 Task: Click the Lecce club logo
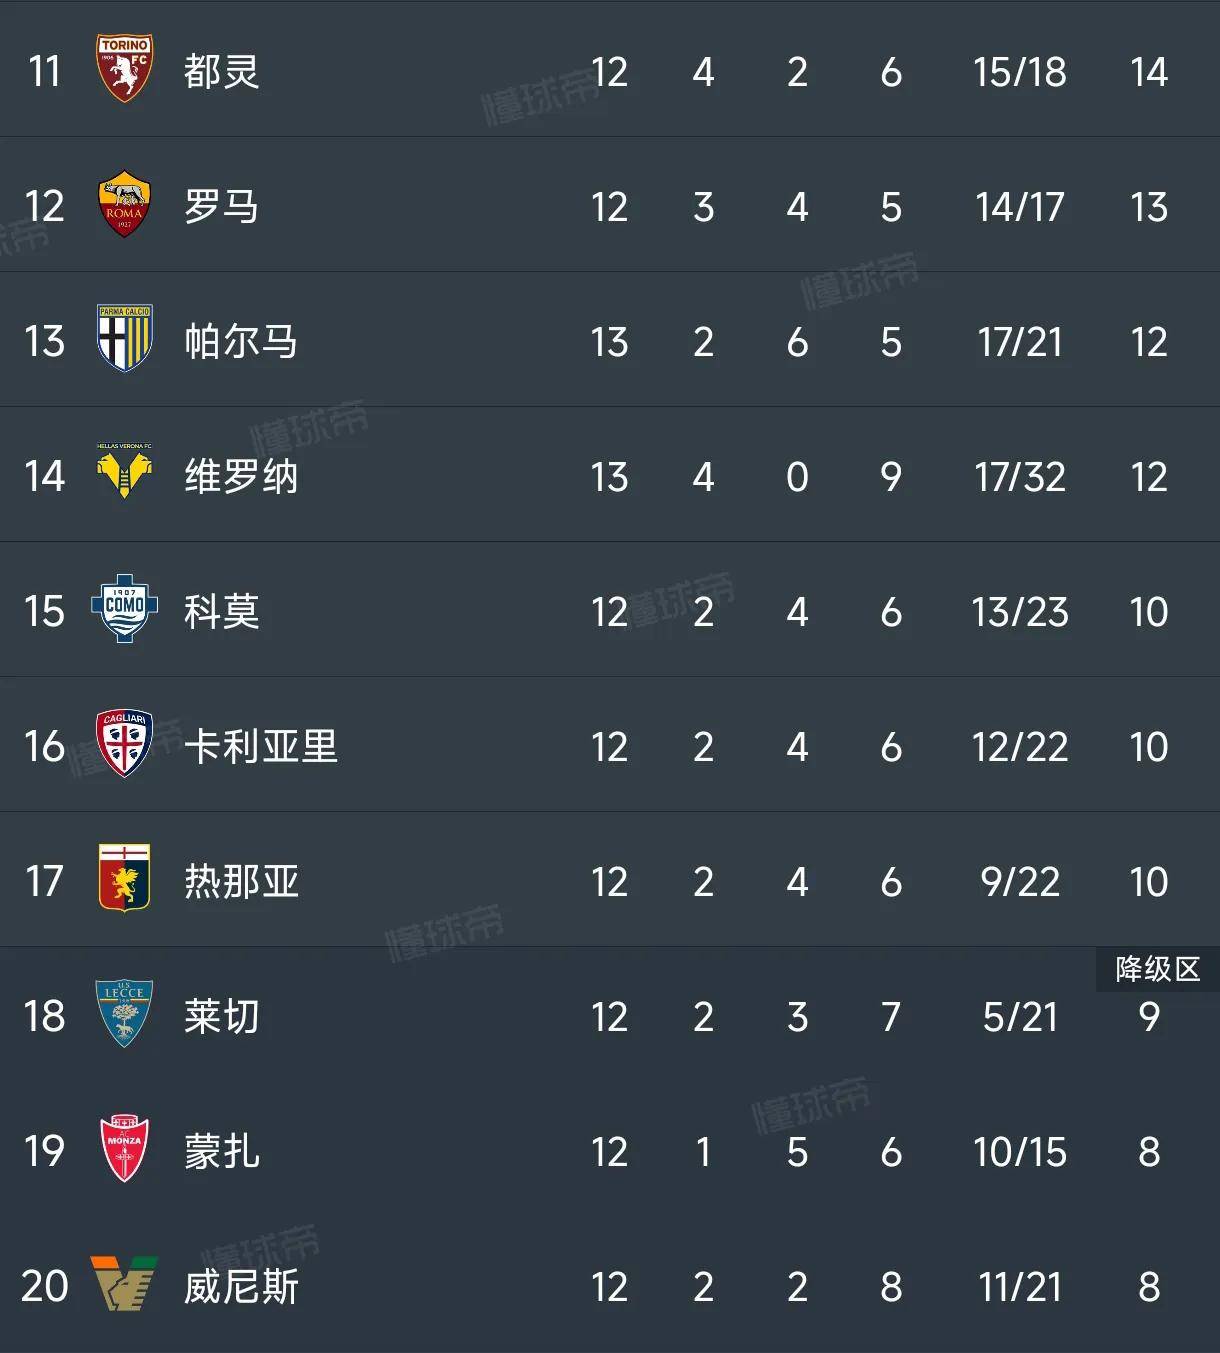123,1016
